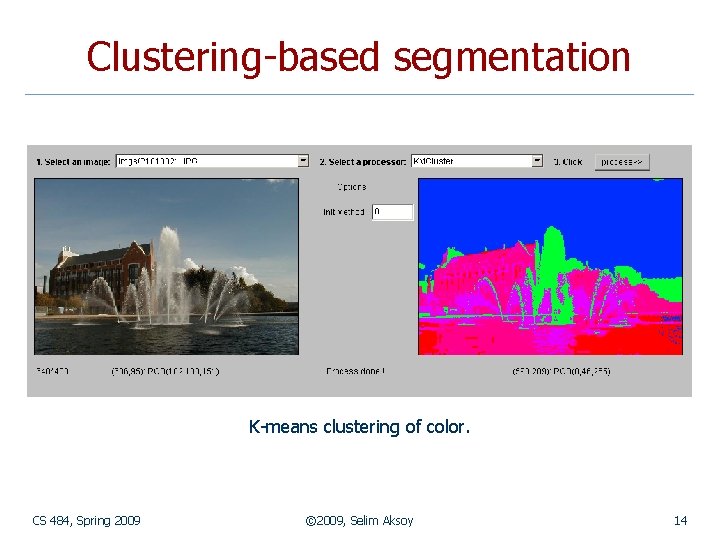Viewport: 720px width, 540px height.
Task: Click the 'Process done!' status message
Action: click(x=355, y=371)
